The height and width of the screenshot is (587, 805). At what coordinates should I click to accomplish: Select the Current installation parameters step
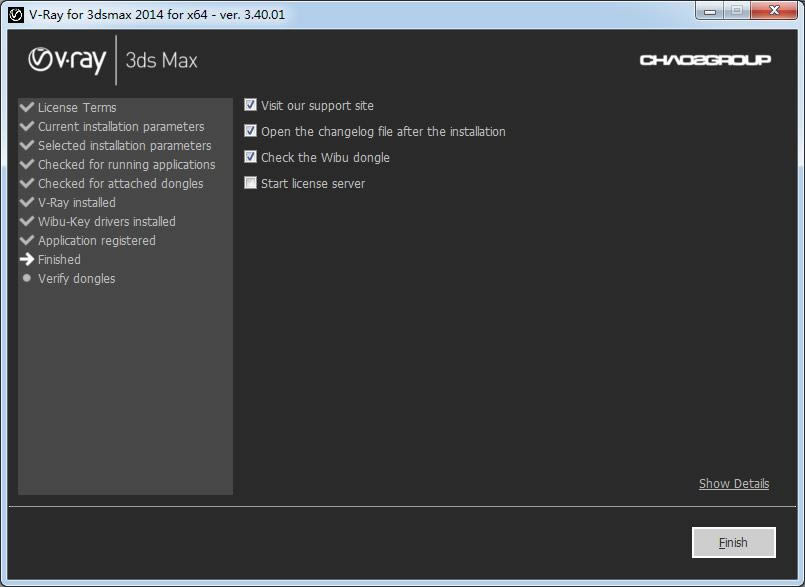121,126
